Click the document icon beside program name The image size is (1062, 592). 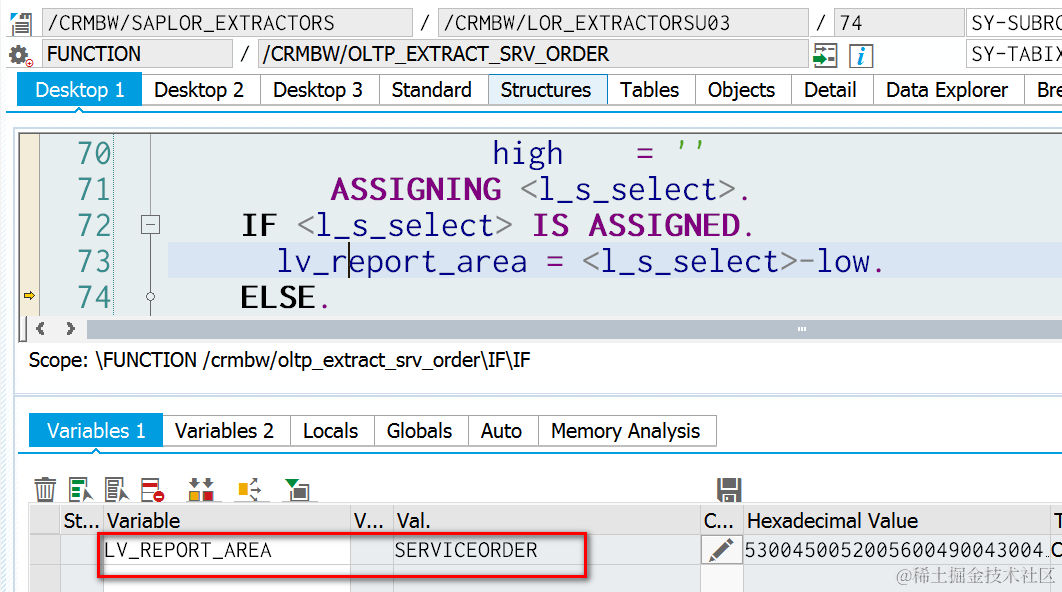(x=21, y=24)
